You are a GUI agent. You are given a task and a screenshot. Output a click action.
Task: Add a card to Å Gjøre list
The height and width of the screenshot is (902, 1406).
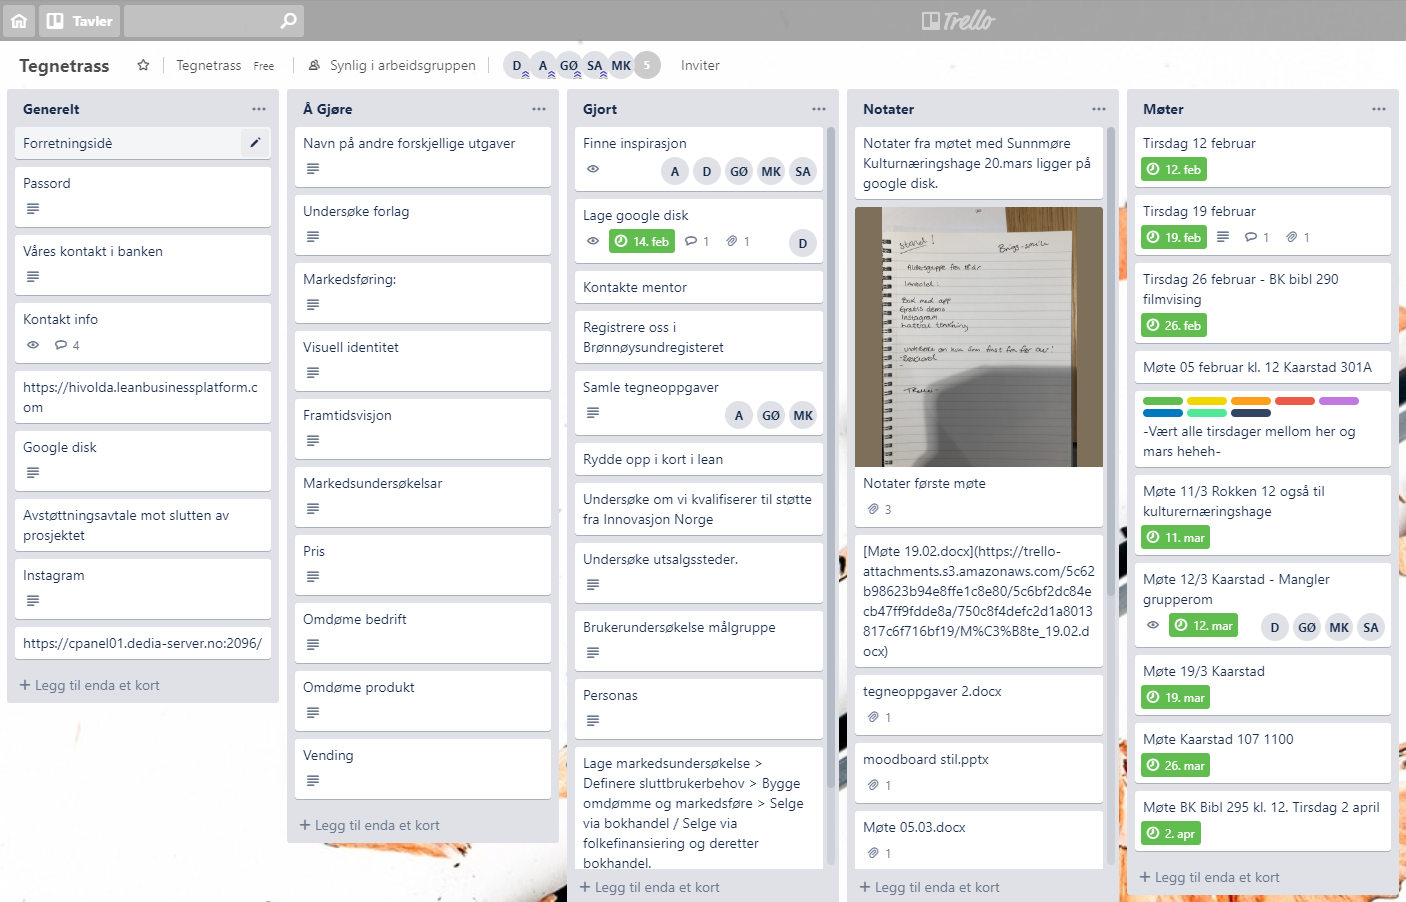point(370,825)
